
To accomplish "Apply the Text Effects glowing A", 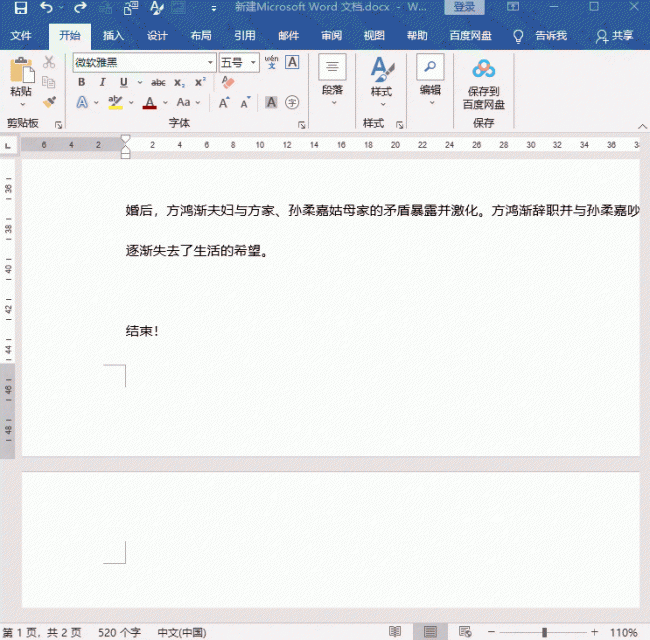I will point(82,102).
